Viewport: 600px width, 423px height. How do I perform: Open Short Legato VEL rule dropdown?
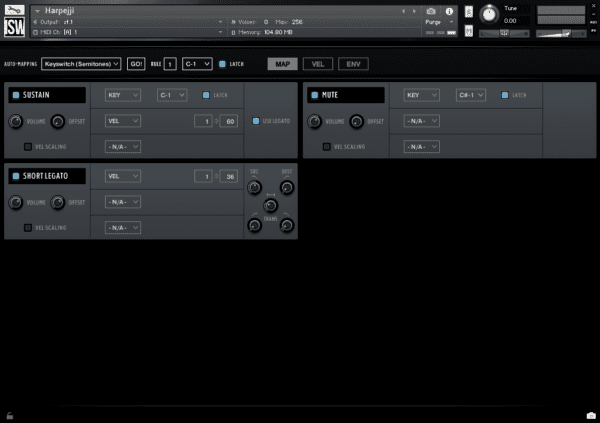click(123, 176)
